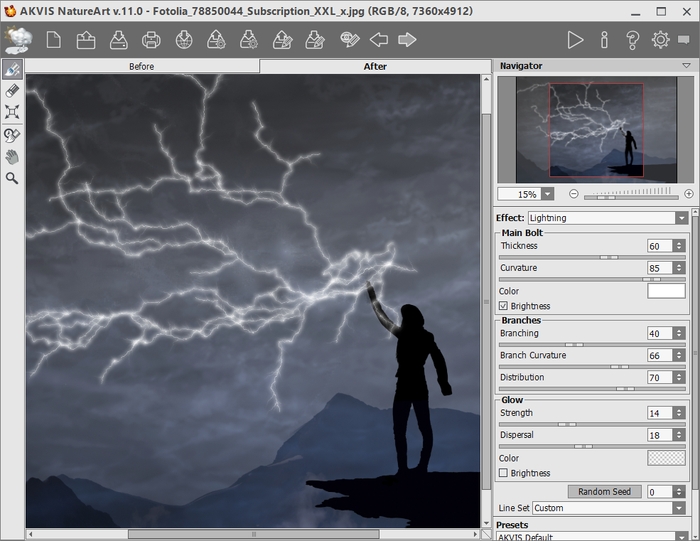
Task: Open the Main Bolt color swatch
Action: (666, 291)
